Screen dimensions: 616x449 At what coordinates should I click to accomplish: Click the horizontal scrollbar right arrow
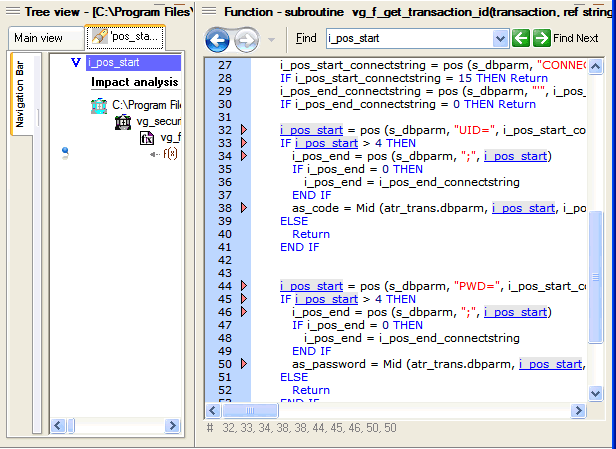(581, 410)
